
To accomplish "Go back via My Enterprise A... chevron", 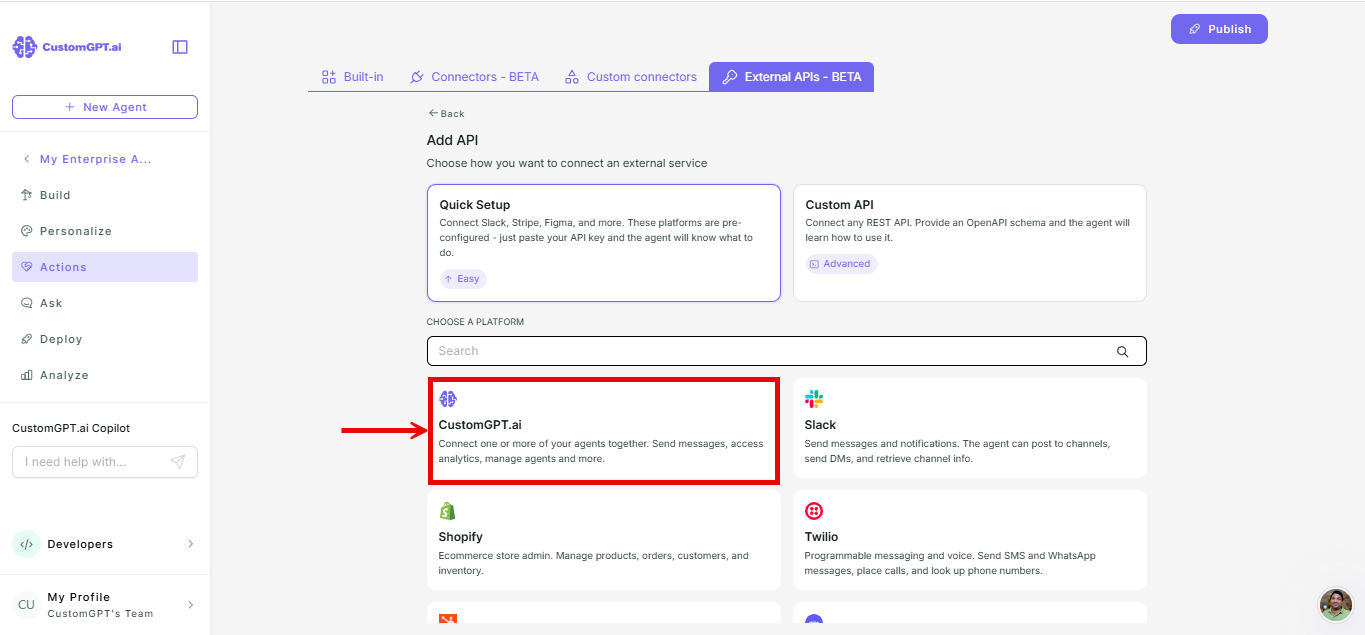I will click(x=27, y=159).
